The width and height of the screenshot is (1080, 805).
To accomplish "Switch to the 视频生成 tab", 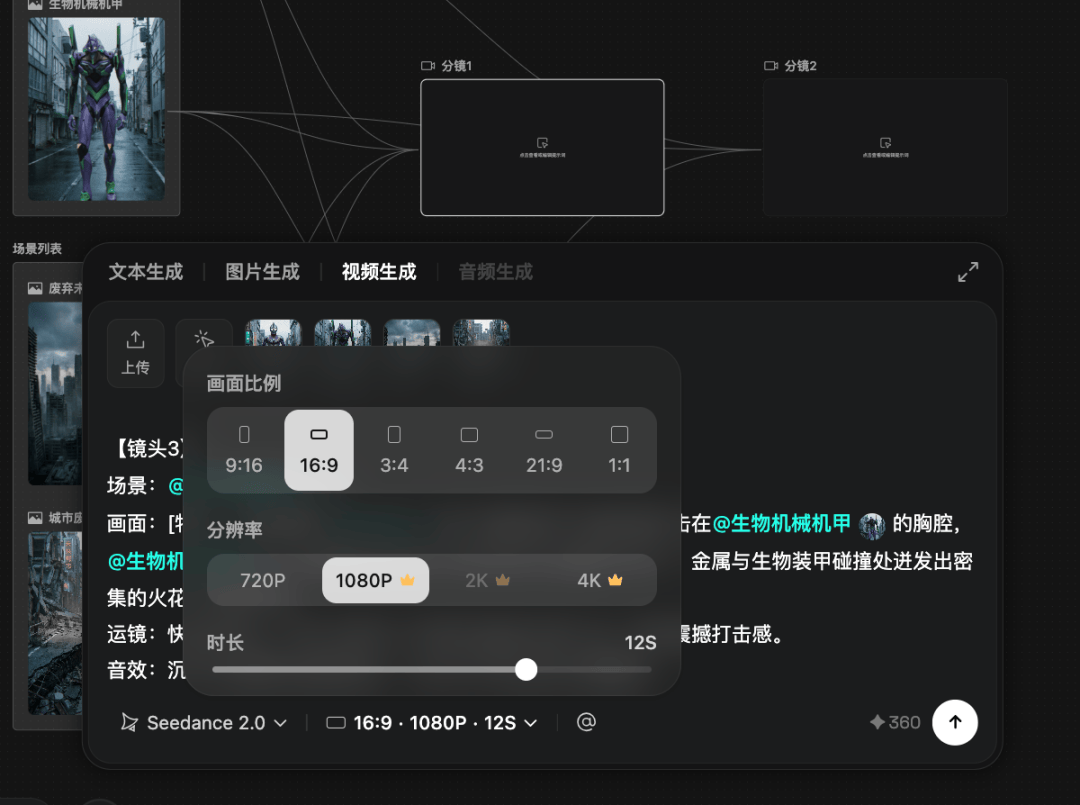I will [379, 272].
